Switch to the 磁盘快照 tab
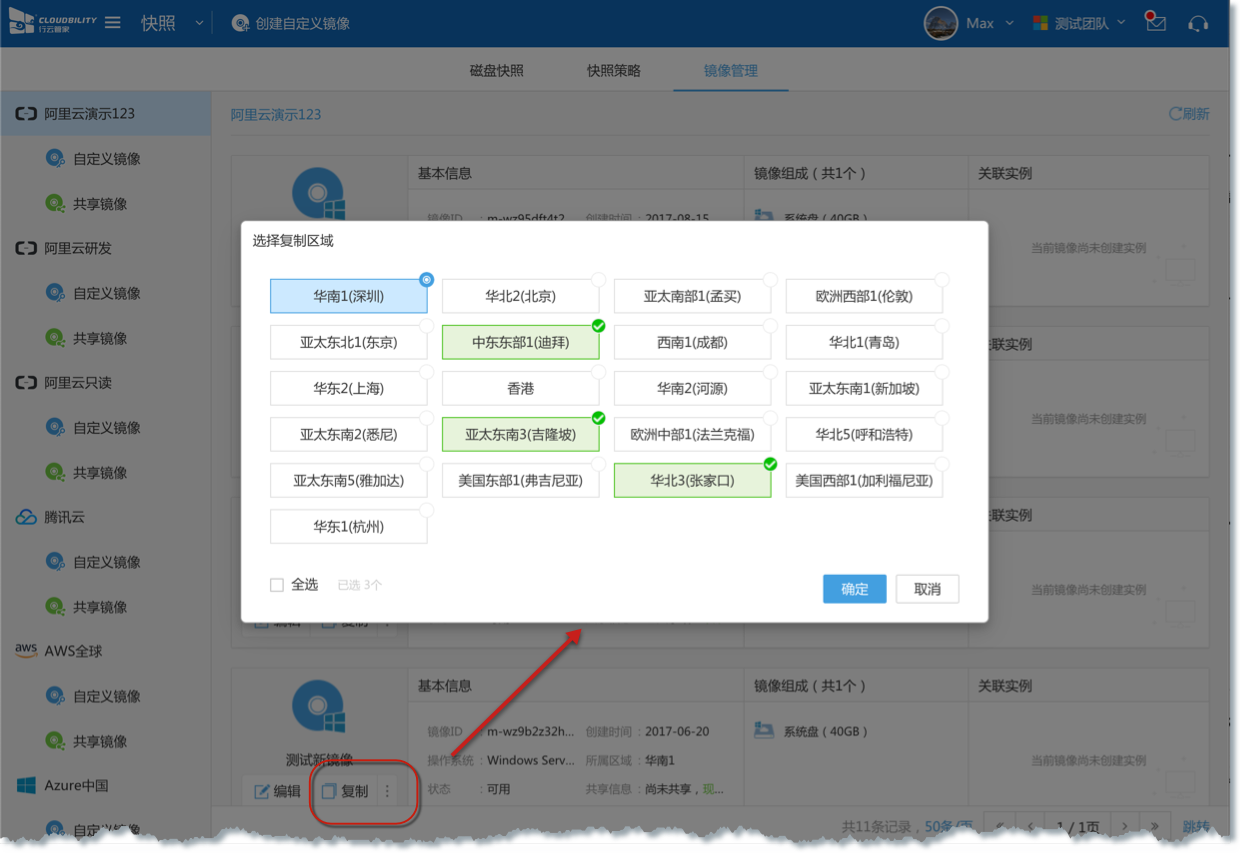This screenshot has width=1240, height=853. (x=496, y=71)
